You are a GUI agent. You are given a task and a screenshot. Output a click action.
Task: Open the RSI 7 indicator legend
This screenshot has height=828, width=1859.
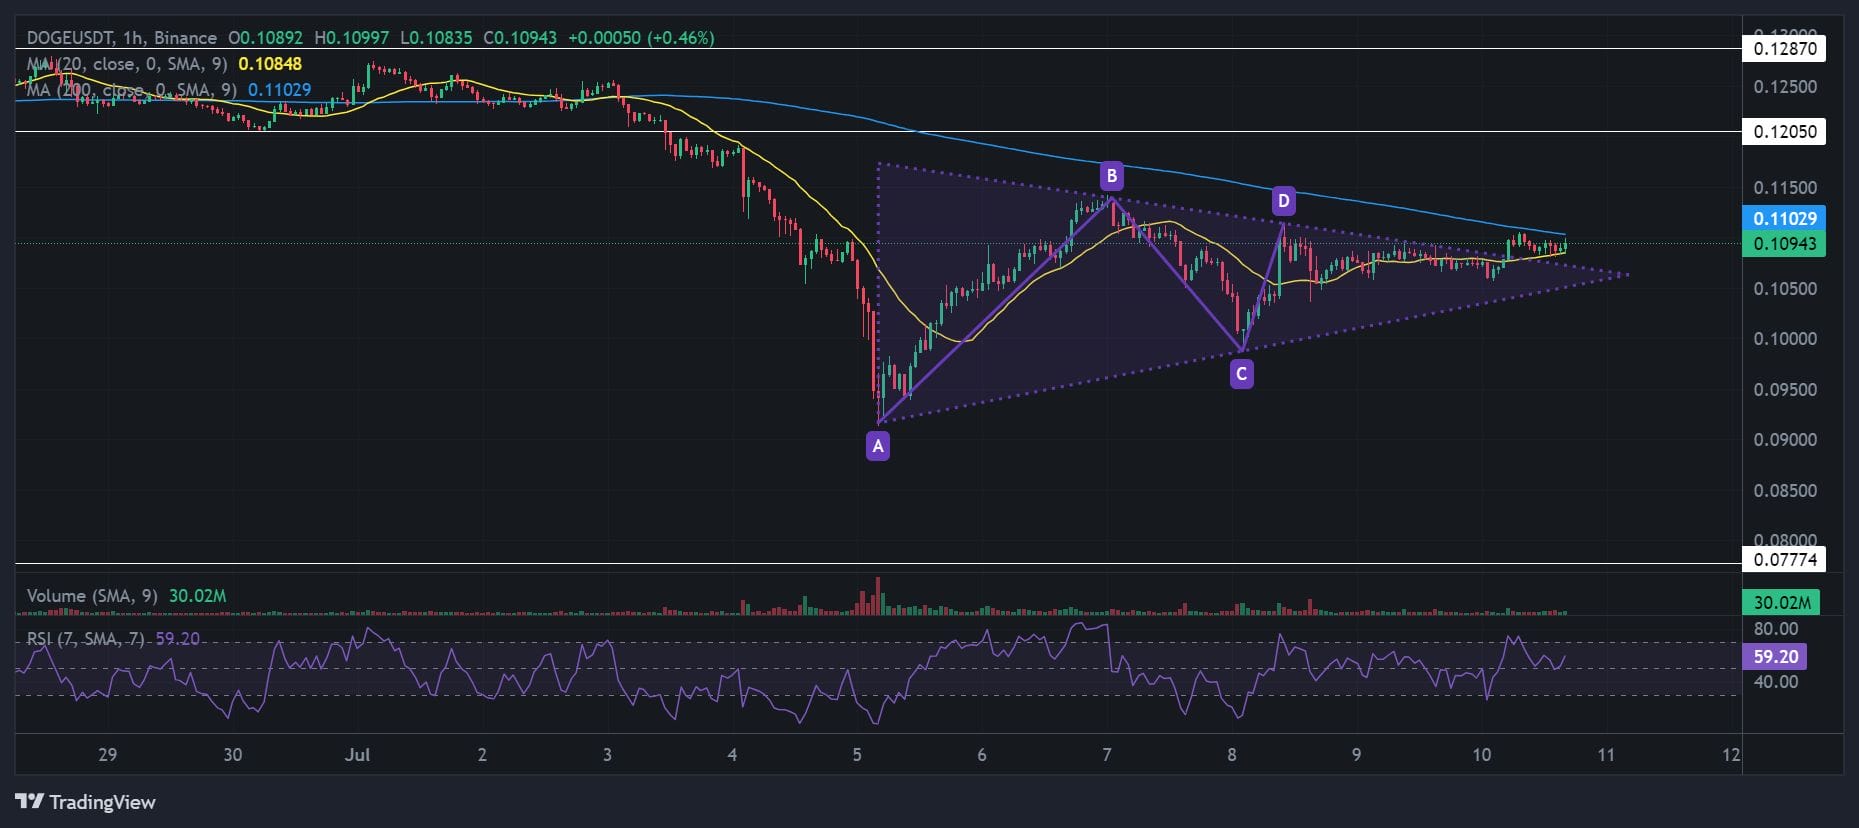[86, 638]
